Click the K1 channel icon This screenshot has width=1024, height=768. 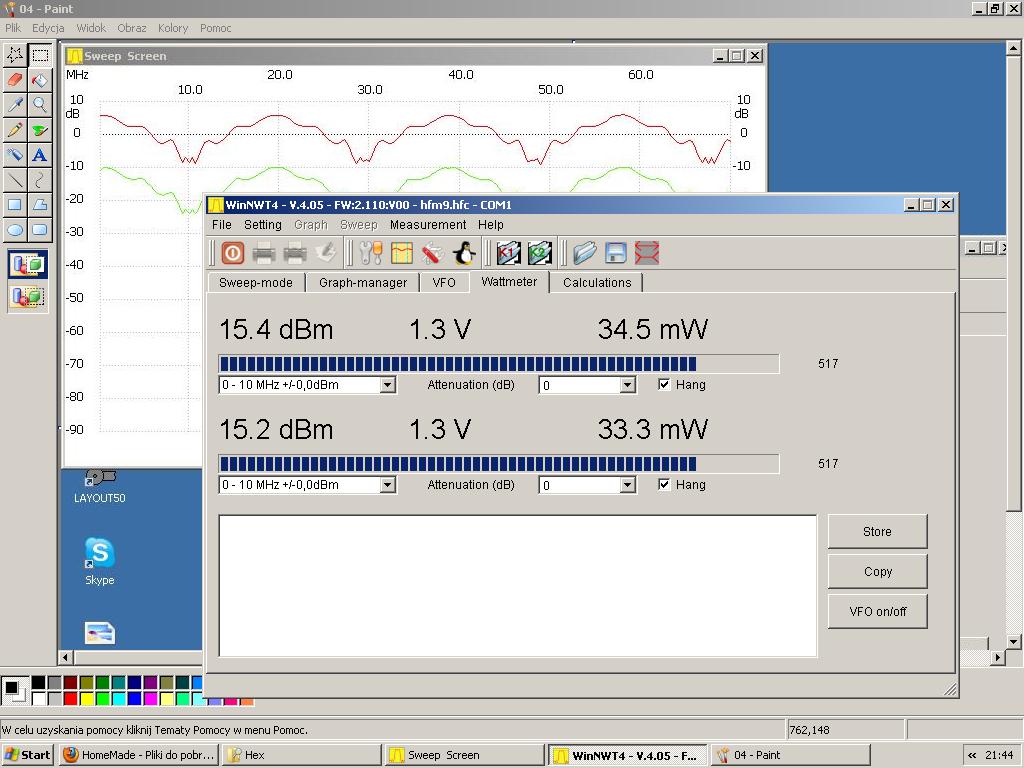[x=509, y=253]
